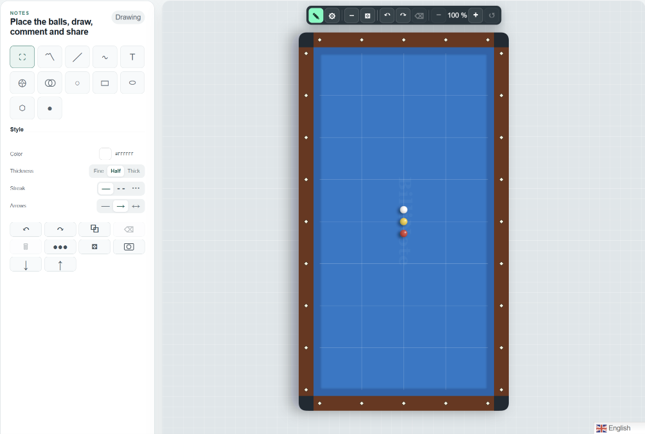Click the down arrow send-backward button
The width and height of the screenshot is (645, 434).
[x=26, y=265]
